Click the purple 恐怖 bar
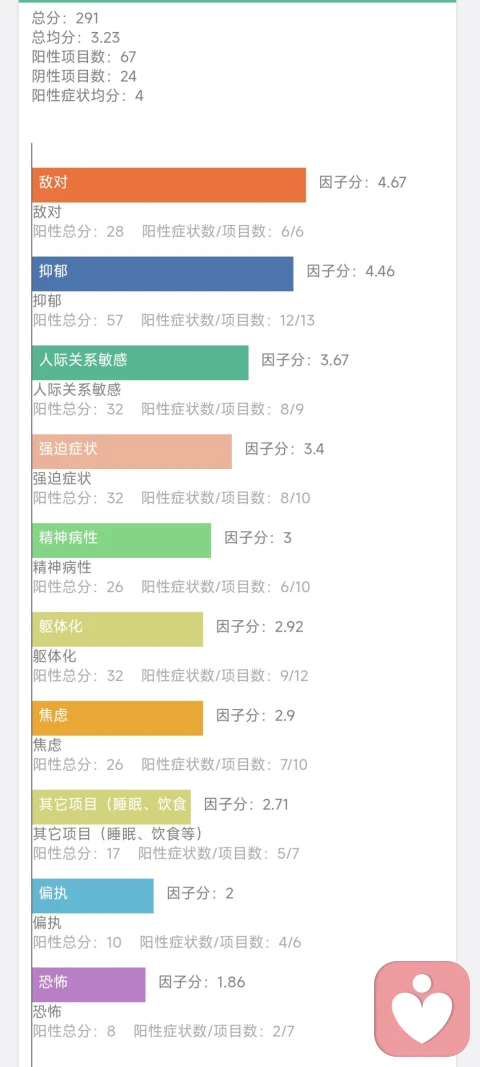 [89, 985]
